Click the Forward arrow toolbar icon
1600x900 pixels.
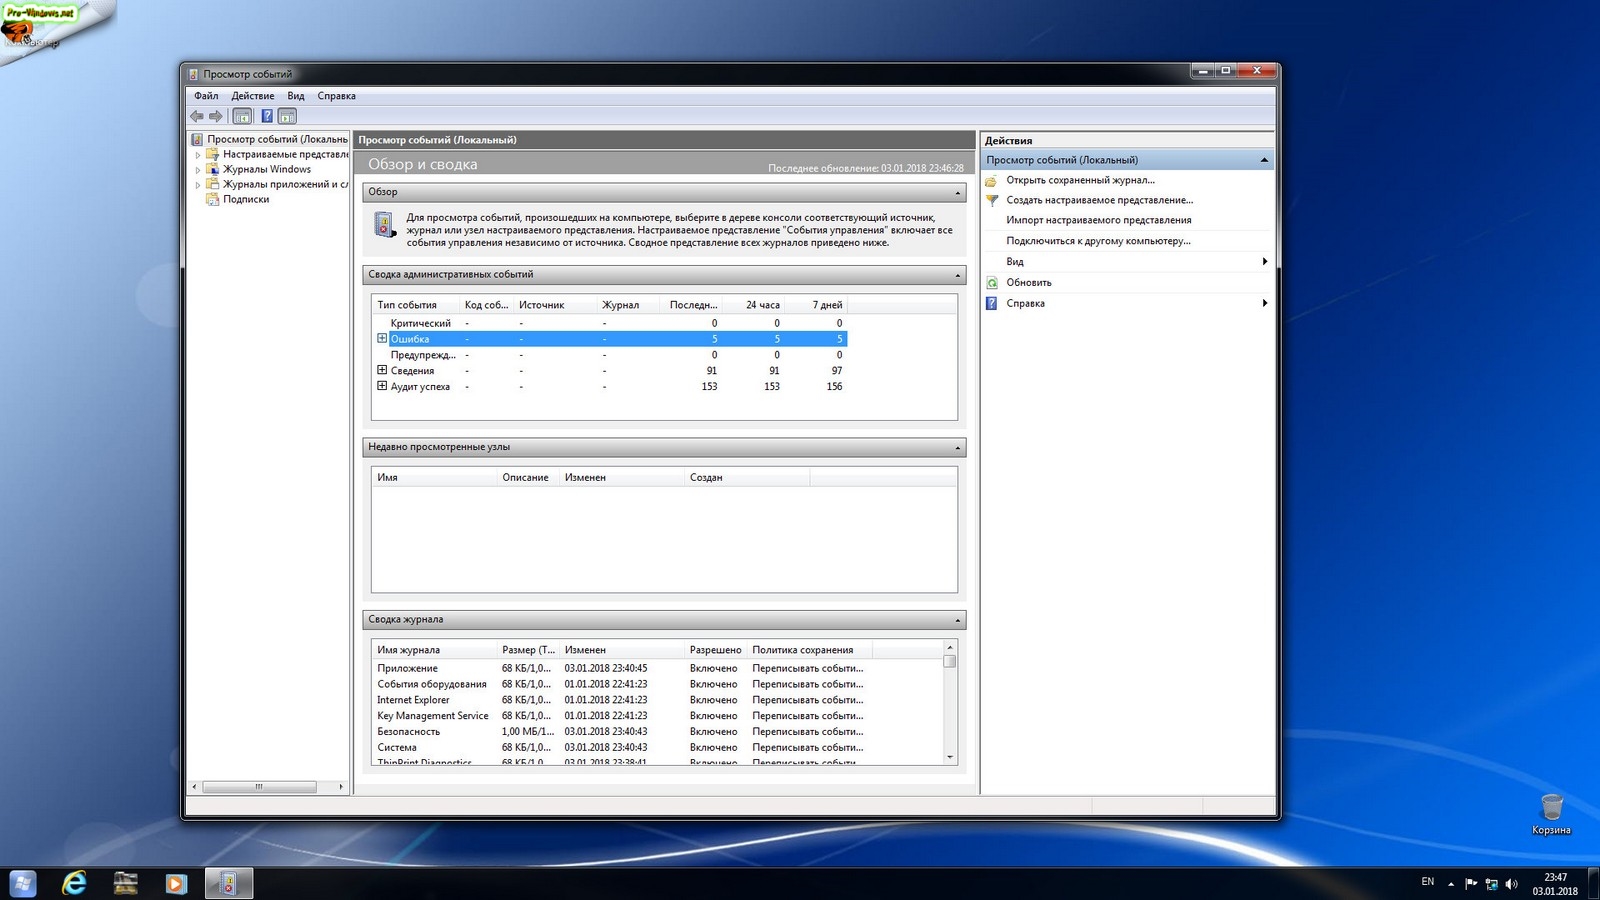click(x=215, y=116)
